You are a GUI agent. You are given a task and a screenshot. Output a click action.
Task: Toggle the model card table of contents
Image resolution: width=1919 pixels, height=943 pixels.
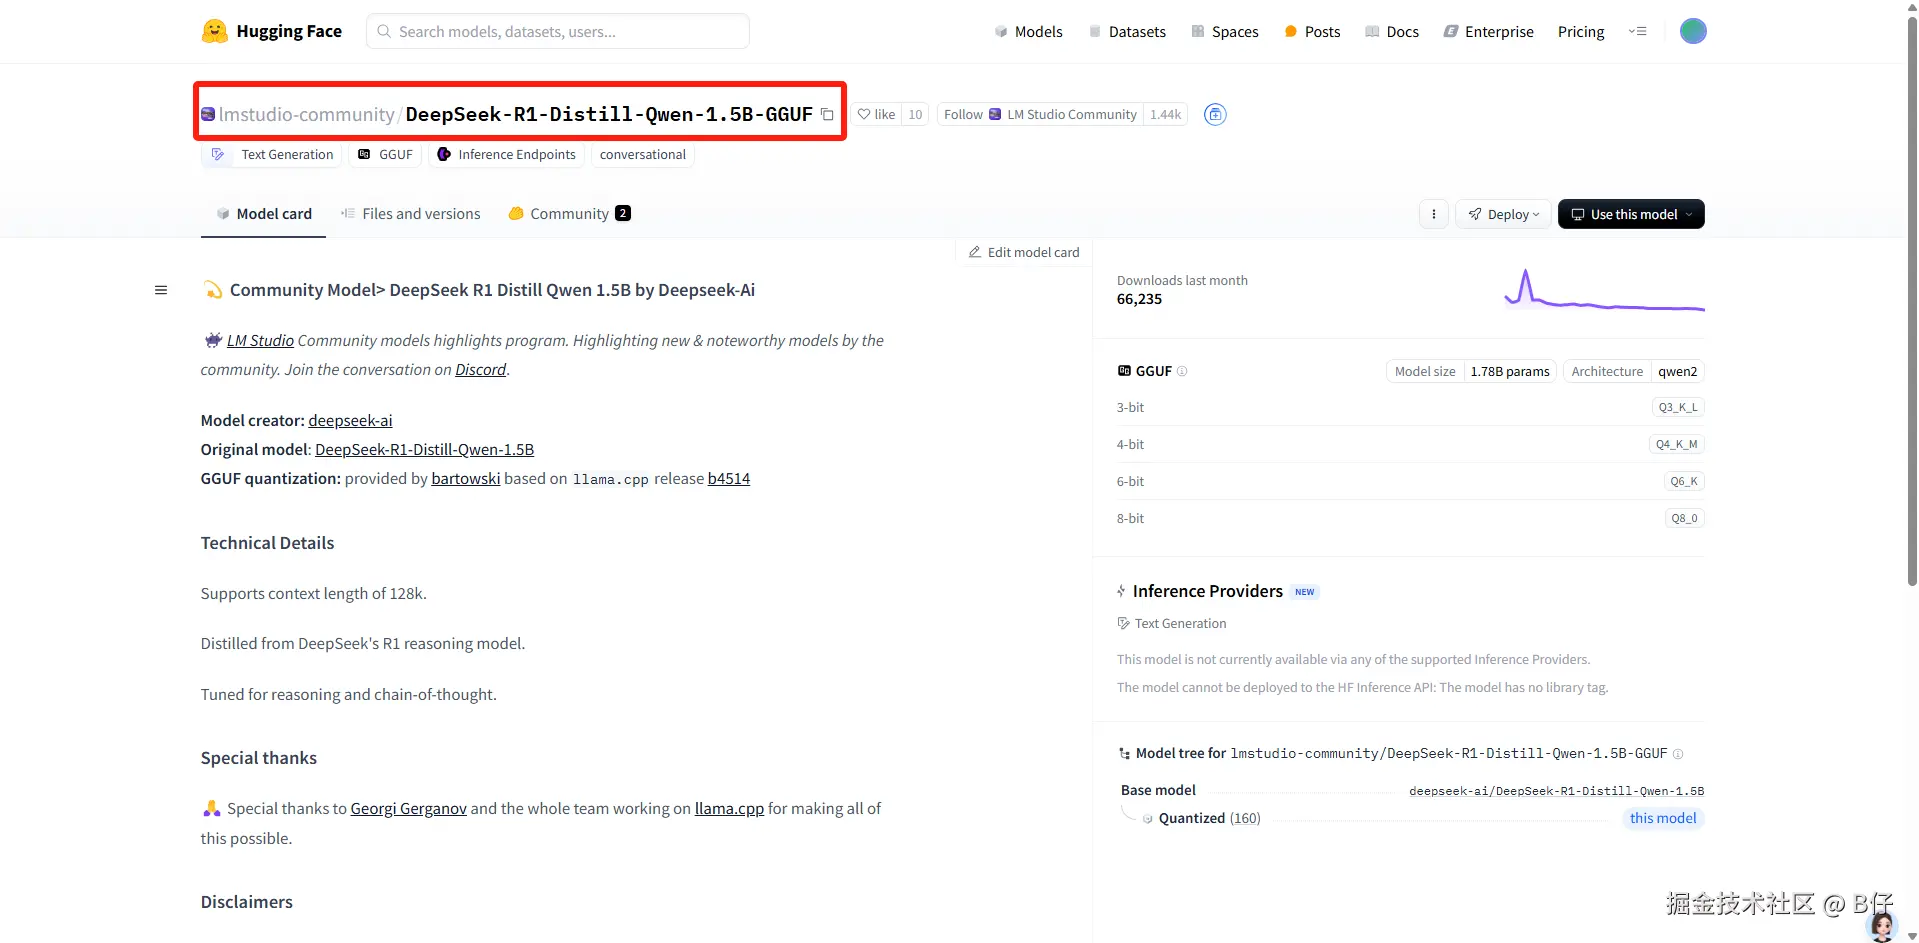161,290
